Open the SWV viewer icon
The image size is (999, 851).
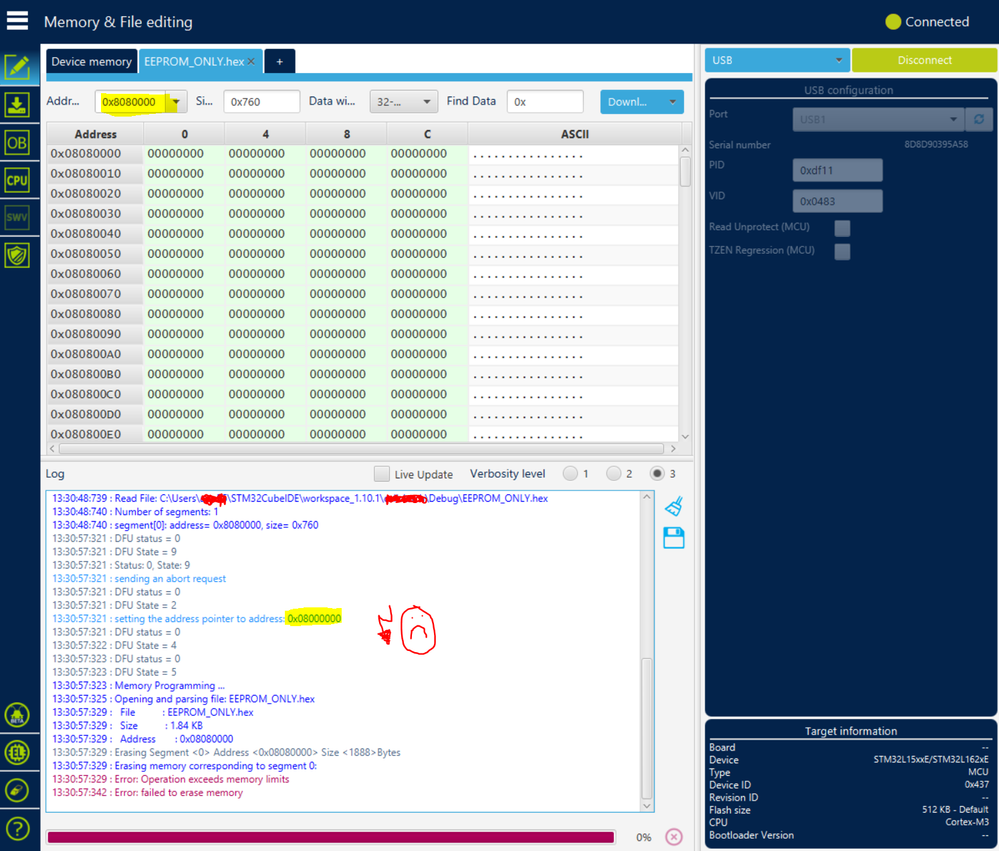pos(17,218)
